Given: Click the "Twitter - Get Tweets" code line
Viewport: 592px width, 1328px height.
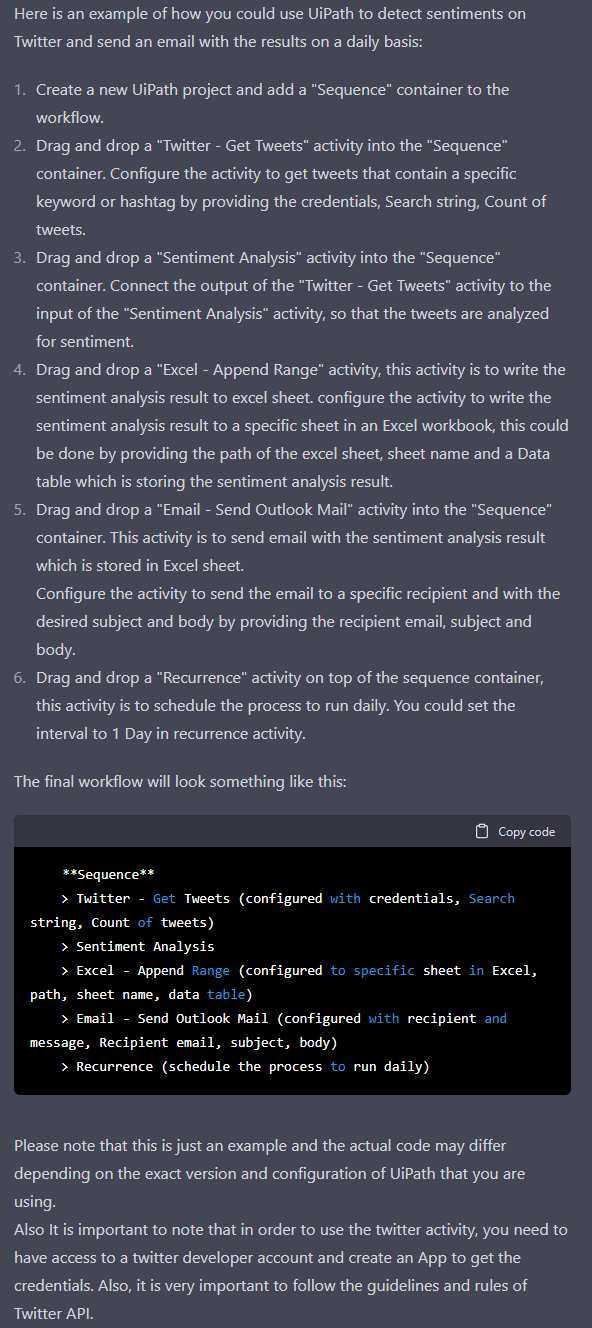Looking at the screenshot, I should click(x=272, y=910).
